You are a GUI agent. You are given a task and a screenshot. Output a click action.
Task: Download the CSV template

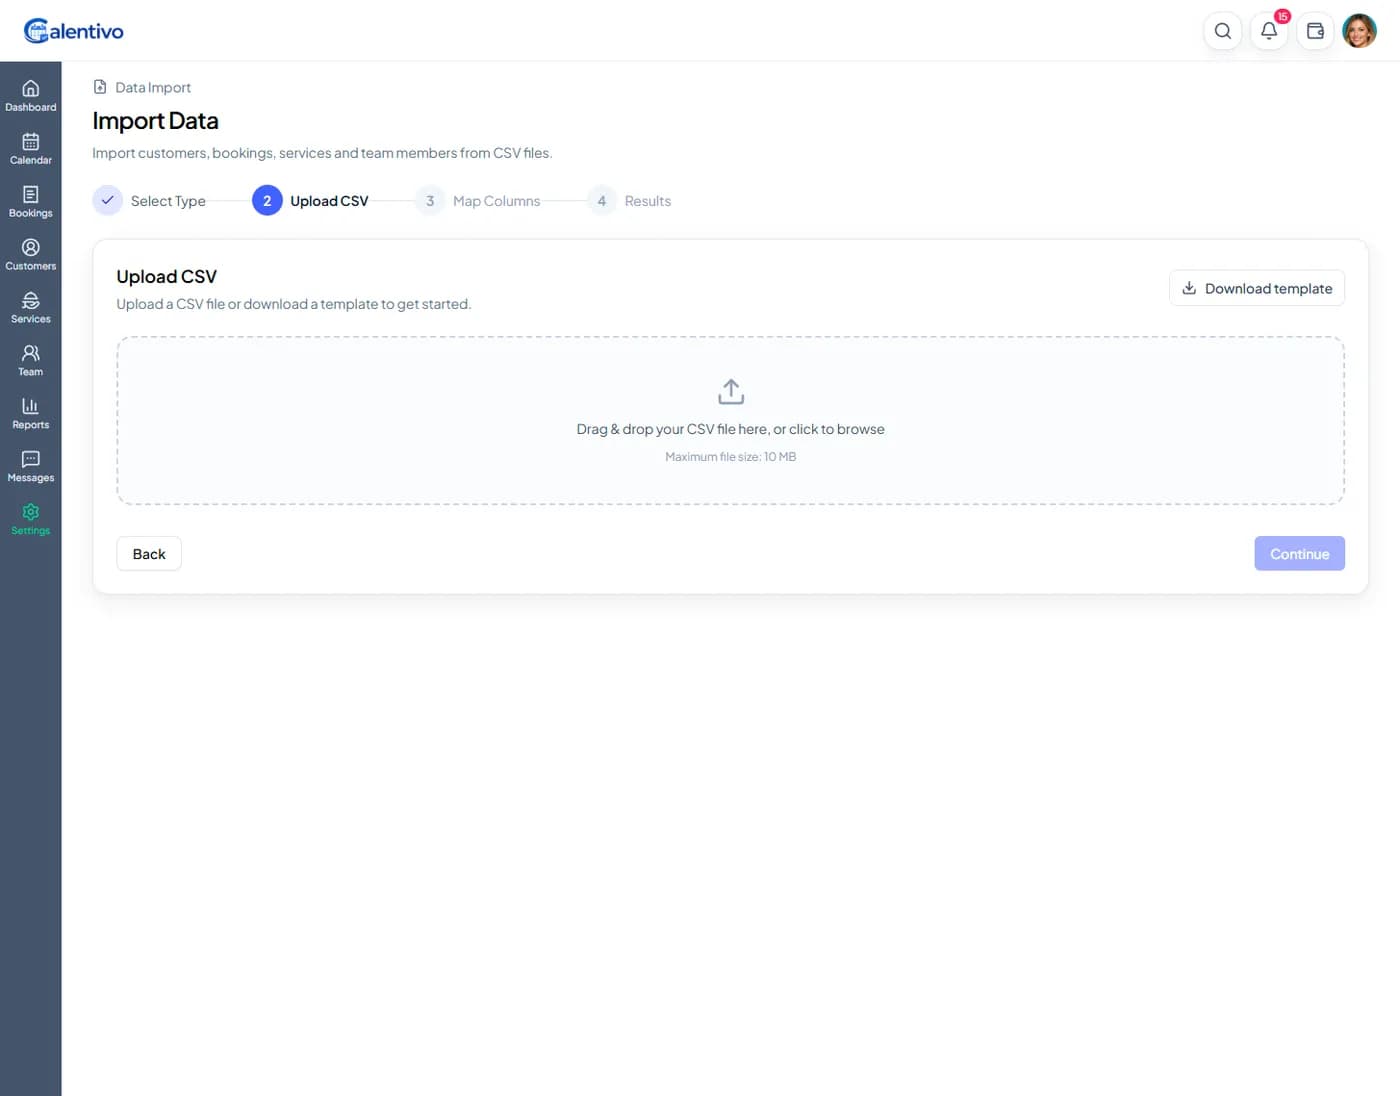1257,288
